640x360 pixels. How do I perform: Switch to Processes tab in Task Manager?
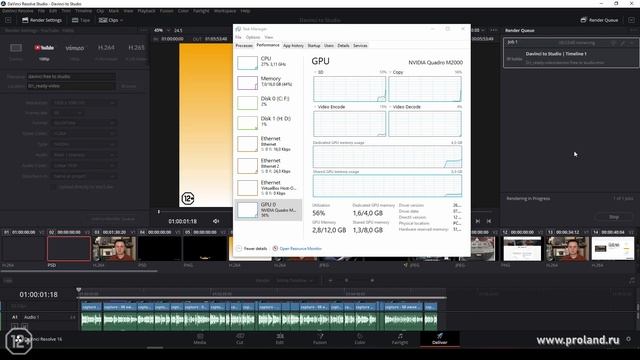click(244, 46)
